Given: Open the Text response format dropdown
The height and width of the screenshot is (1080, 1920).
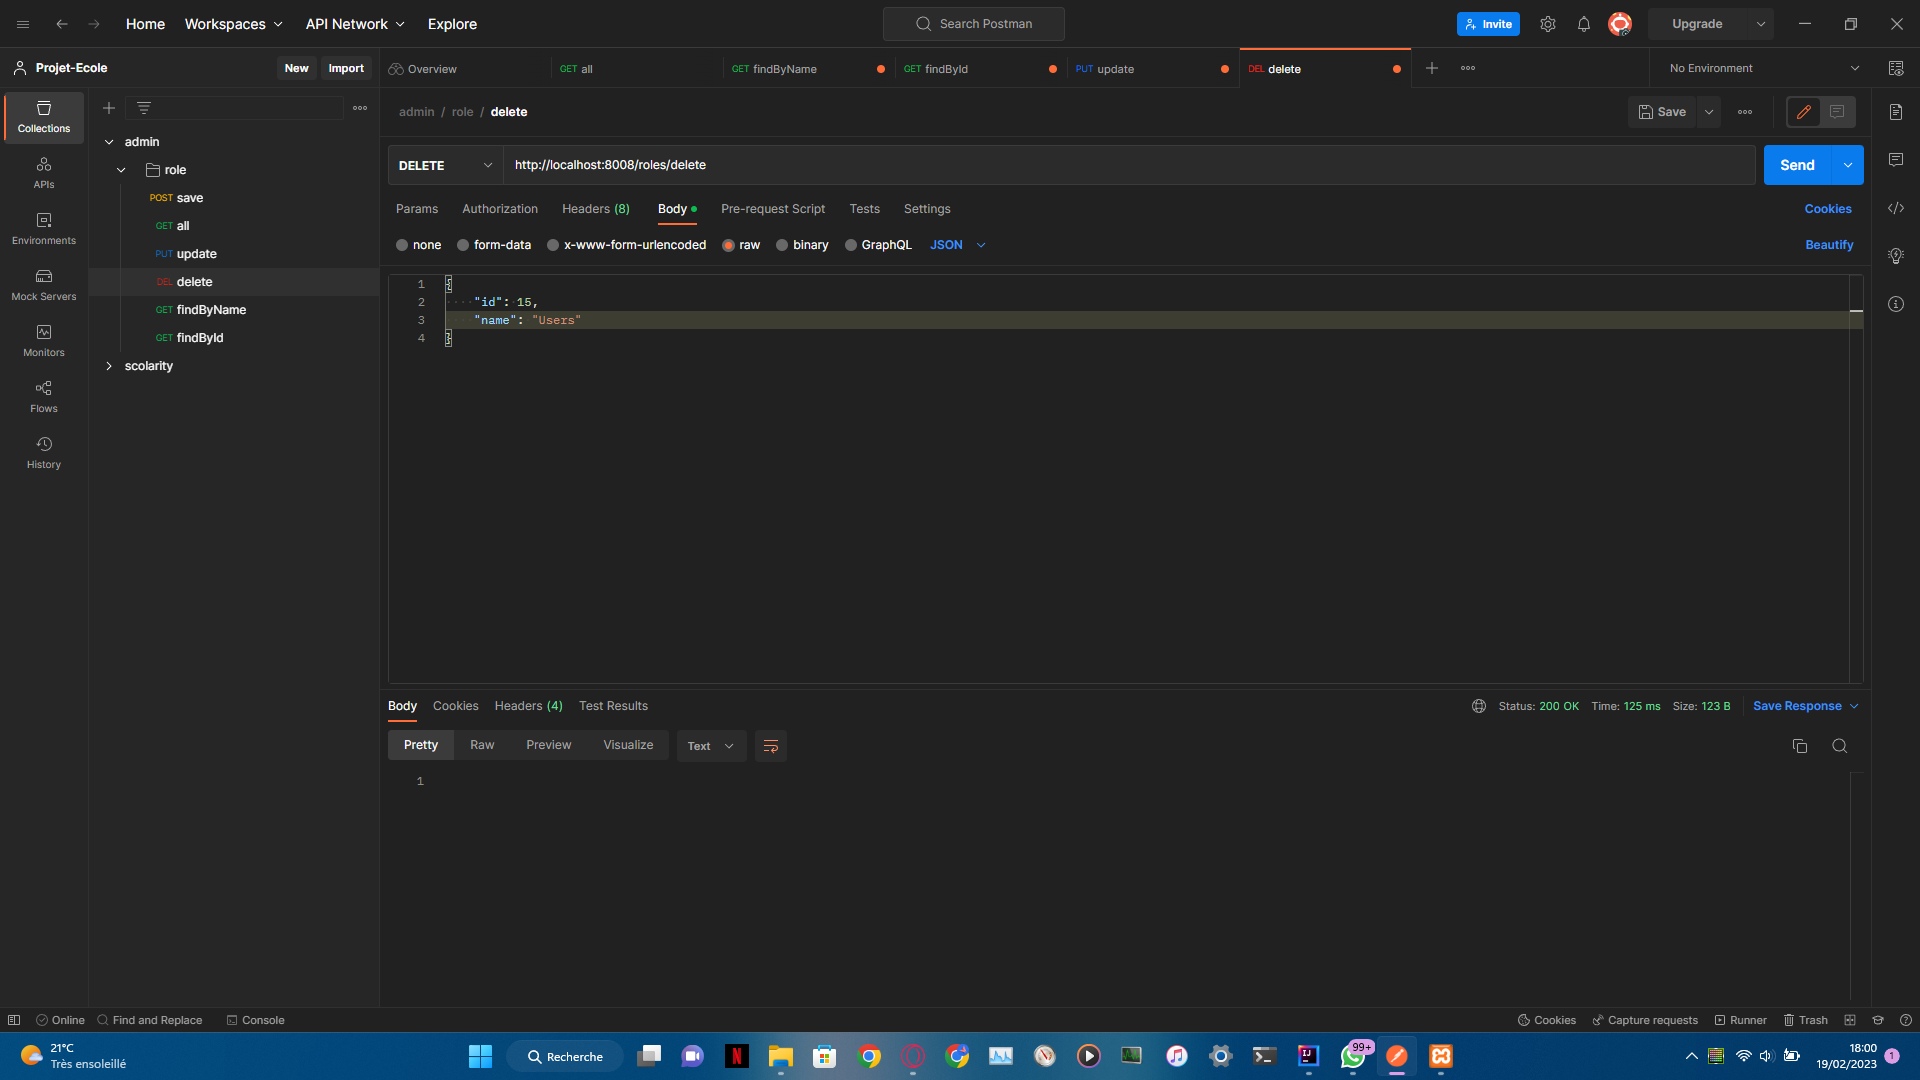Looking at the screenshot, I should 711,746.
